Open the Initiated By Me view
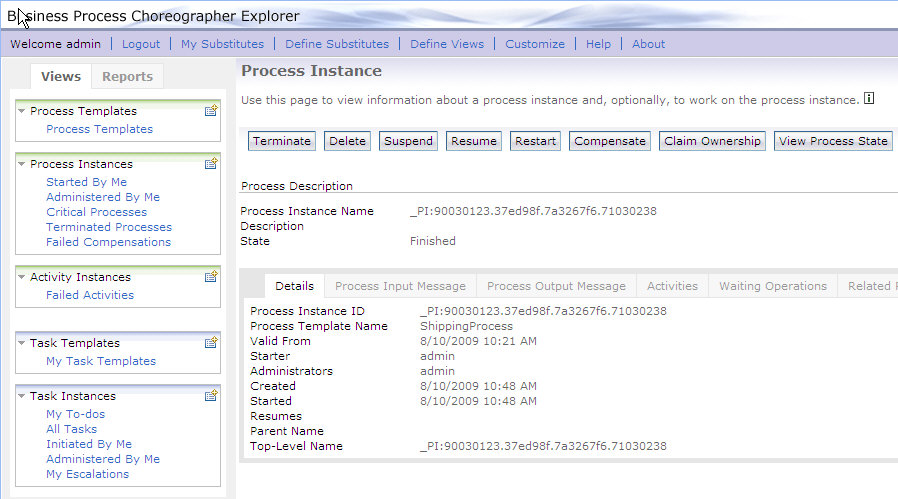Viewport: 898px width, 499px height. [89, 444]
